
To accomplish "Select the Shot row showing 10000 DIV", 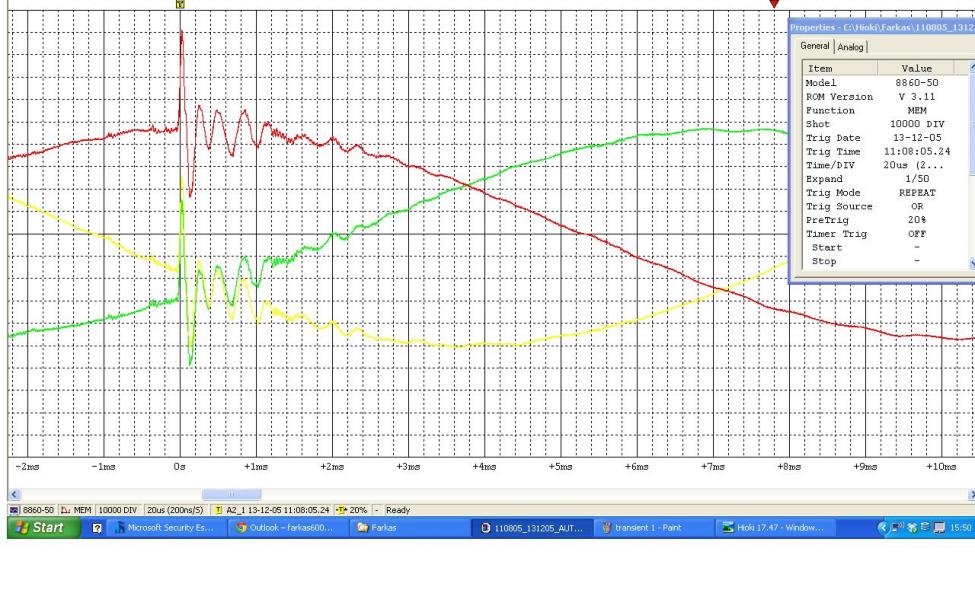I will [885, 124].
